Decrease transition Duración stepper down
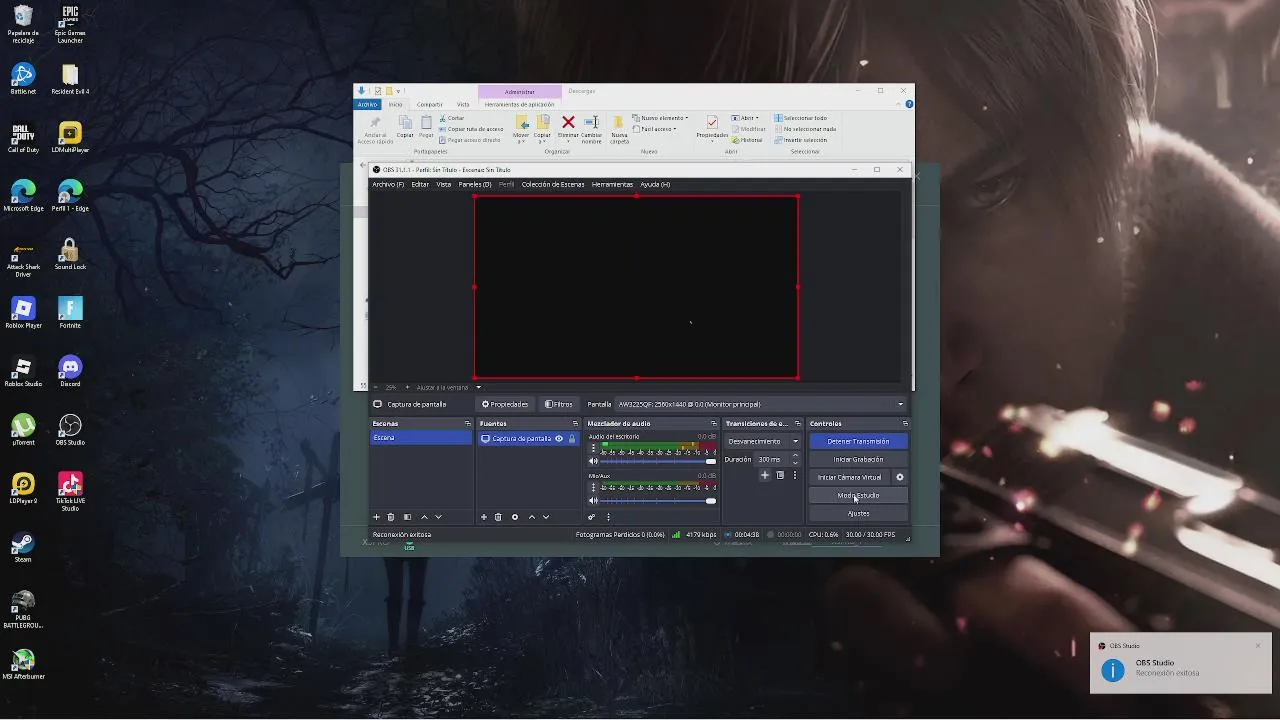The width and height of the screenshot is (1280, 720). (795, 462)
